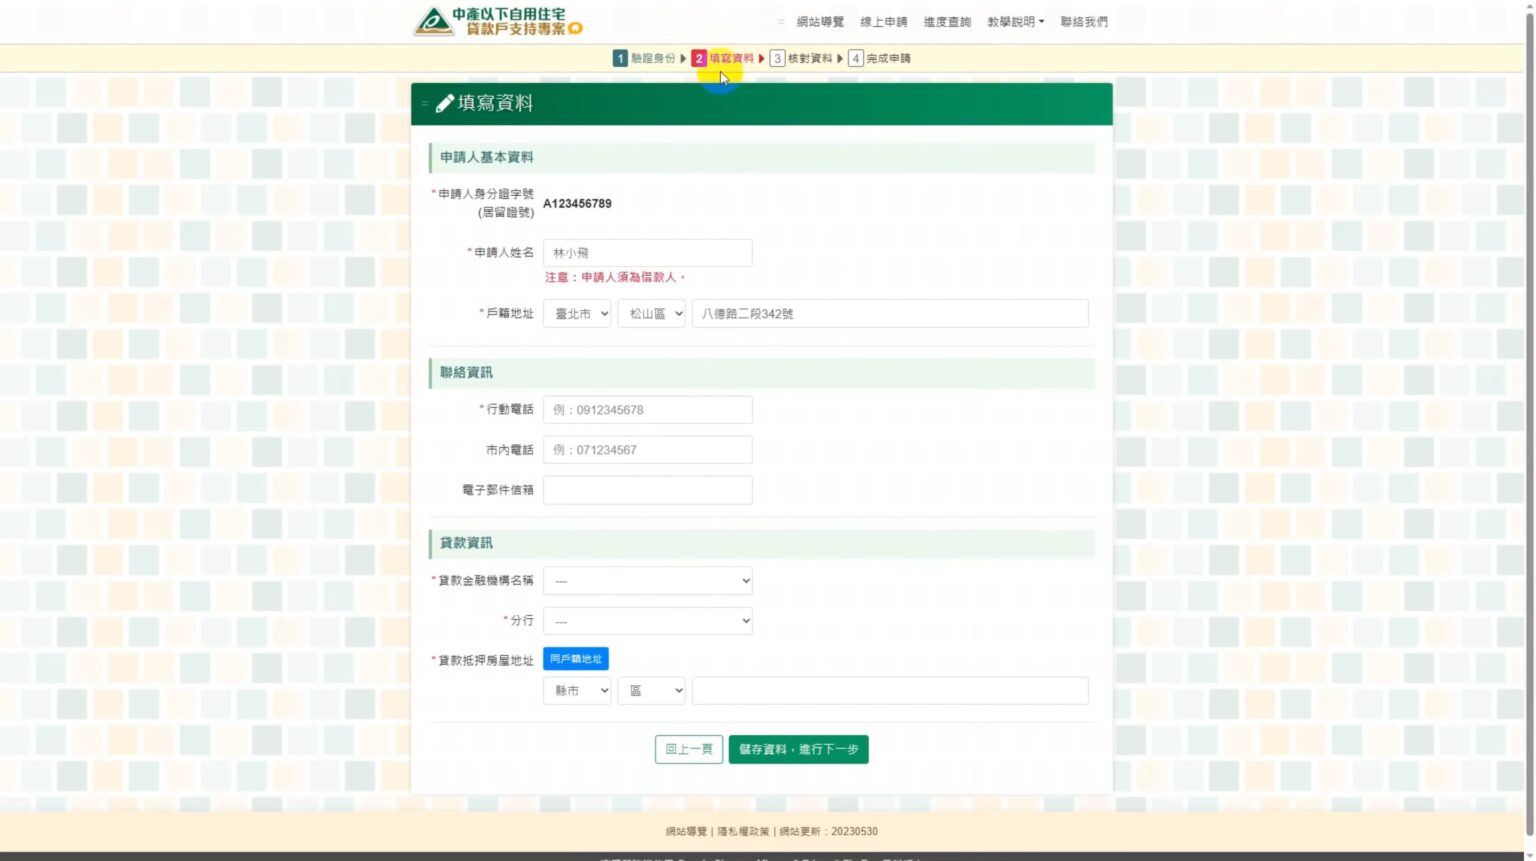Open the 縣市 dropdown for mortgage address
The image size is (1536, 861).
pos(577,691)
